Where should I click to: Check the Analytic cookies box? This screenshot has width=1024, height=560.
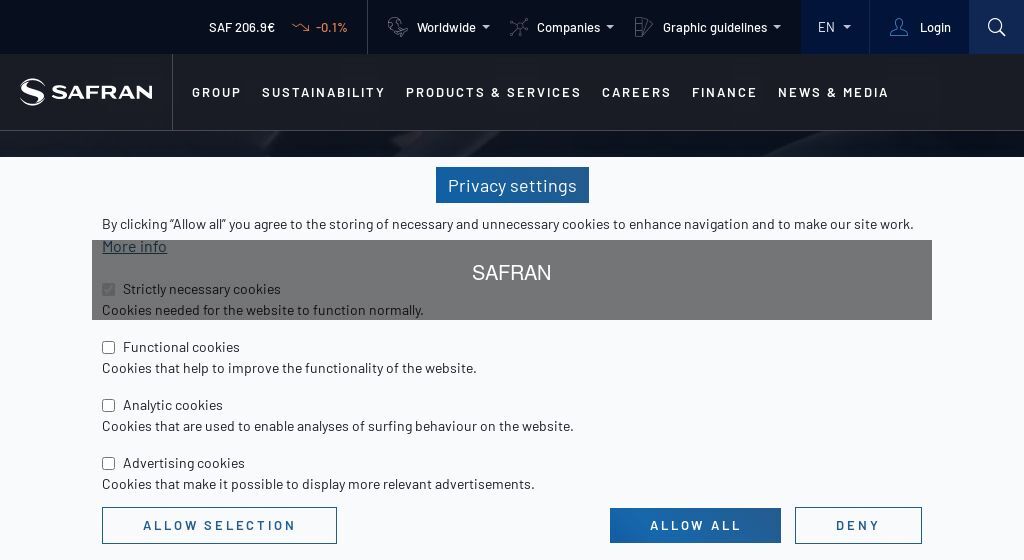(x=109, y=406)
